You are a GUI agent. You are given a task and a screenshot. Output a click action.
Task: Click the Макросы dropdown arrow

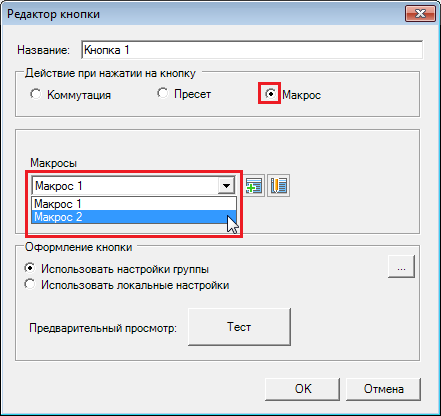click(226, 186)
